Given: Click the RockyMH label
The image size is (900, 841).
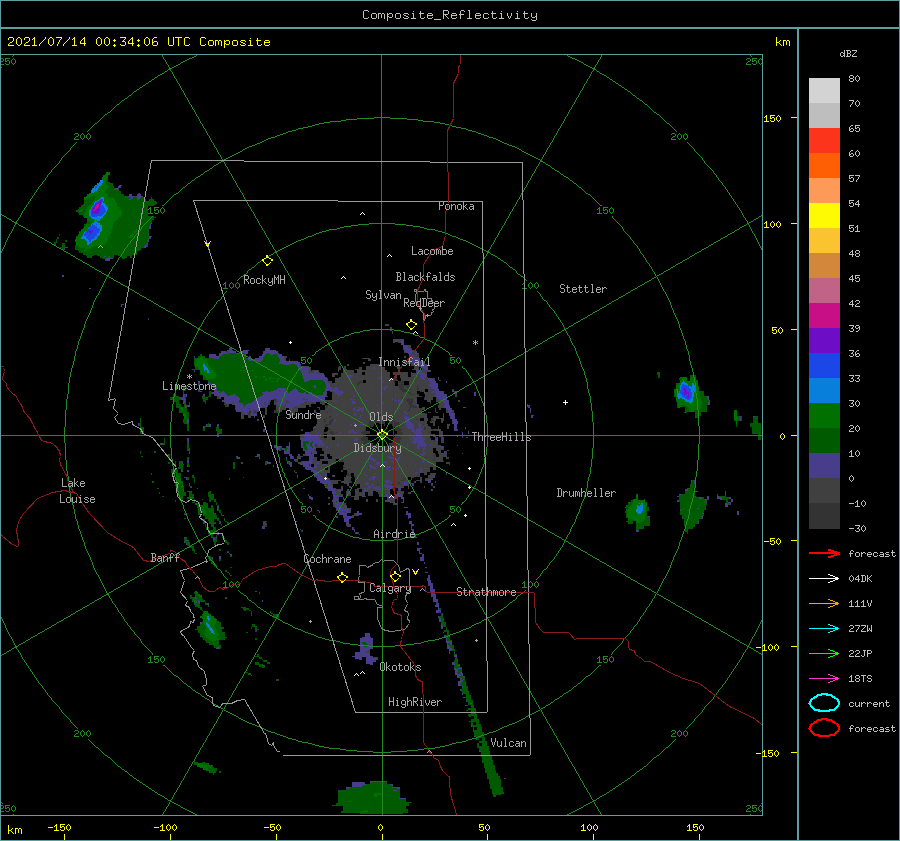Looking at the screenshot, I should pos(264,280).
